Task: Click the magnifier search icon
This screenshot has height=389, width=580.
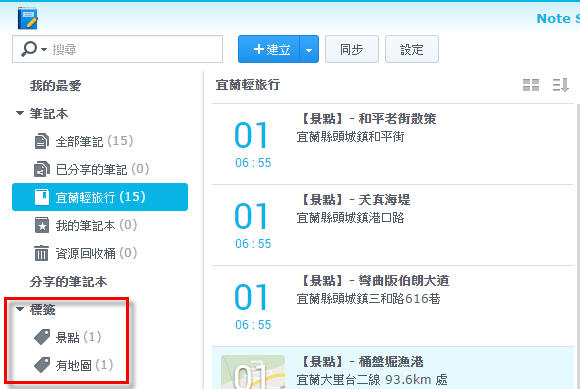Action: pos(29,49)
